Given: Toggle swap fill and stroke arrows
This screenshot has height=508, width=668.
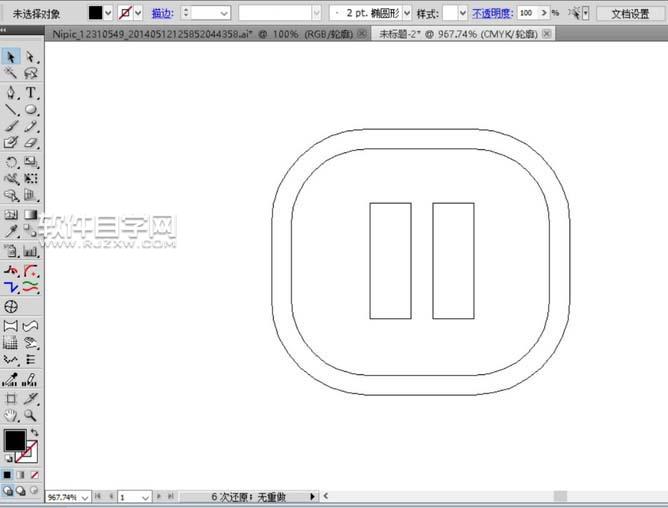Looking at the screenshot, I should coord(35,432).
